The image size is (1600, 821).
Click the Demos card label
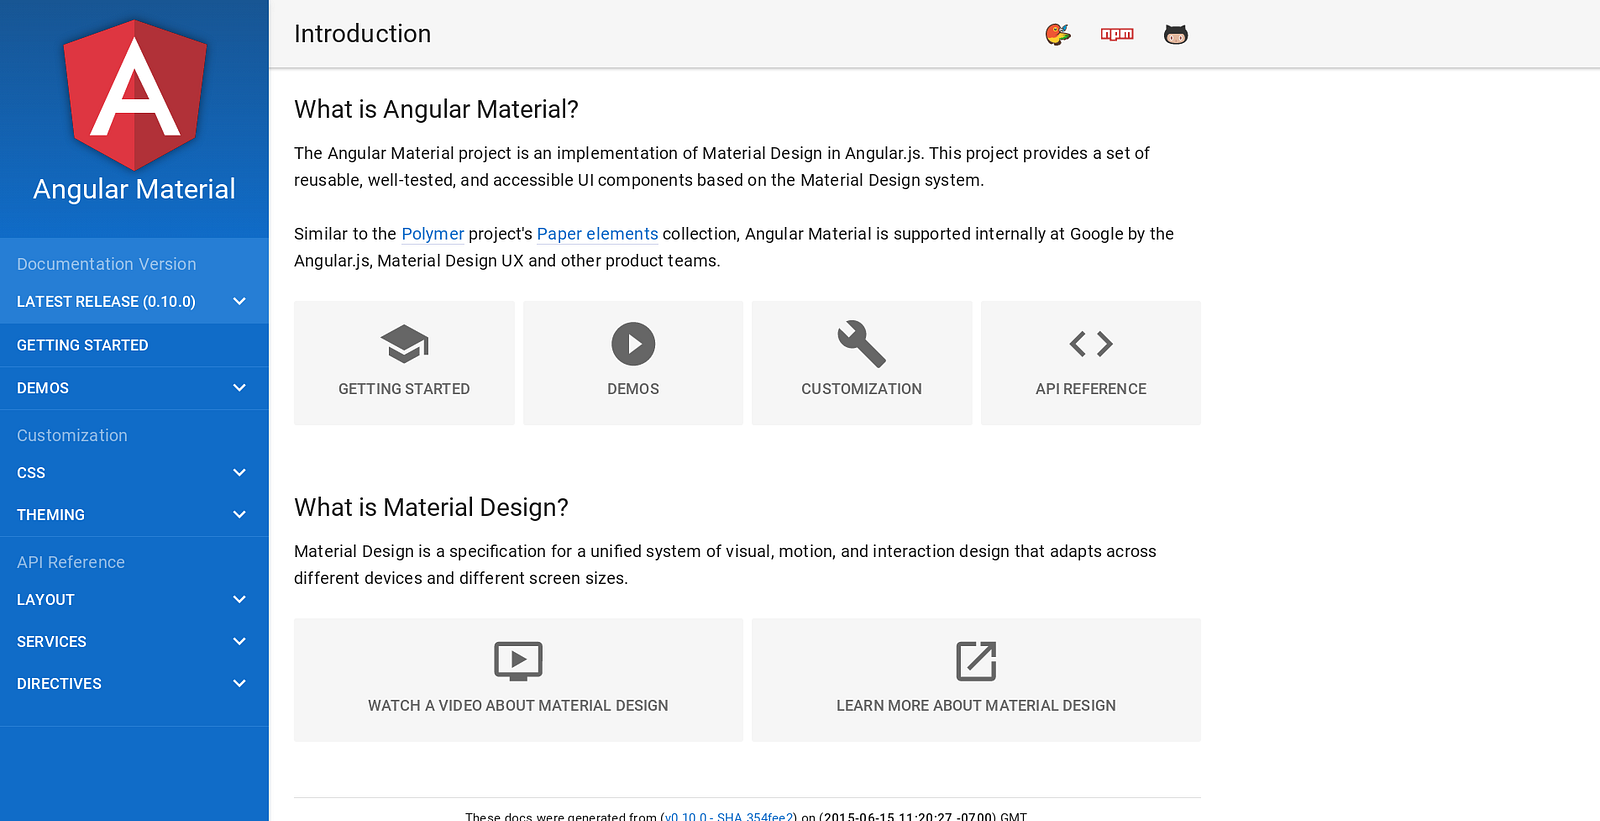[x=633, y=389]
